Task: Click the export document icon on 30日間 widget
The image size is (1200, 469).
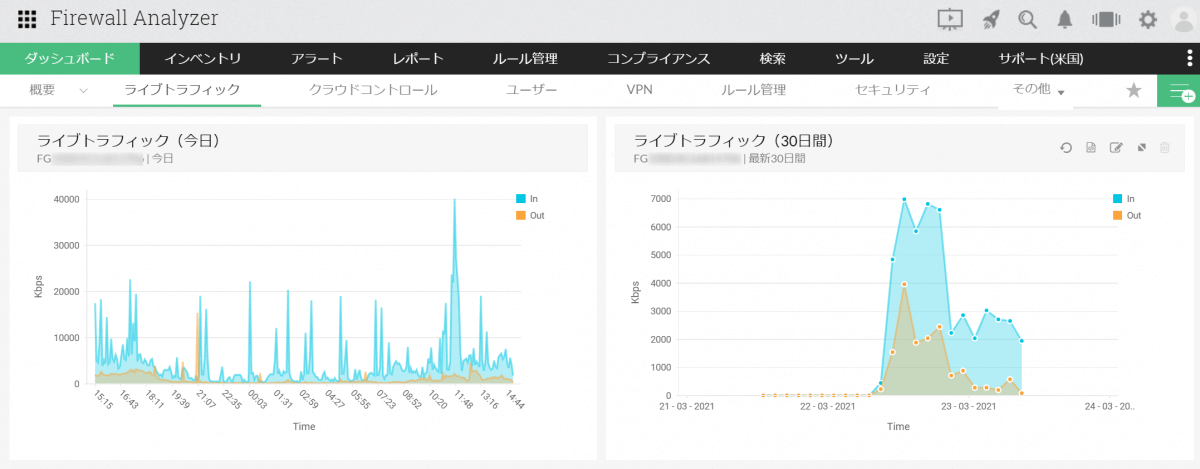Action: [x=1091, y=148]
